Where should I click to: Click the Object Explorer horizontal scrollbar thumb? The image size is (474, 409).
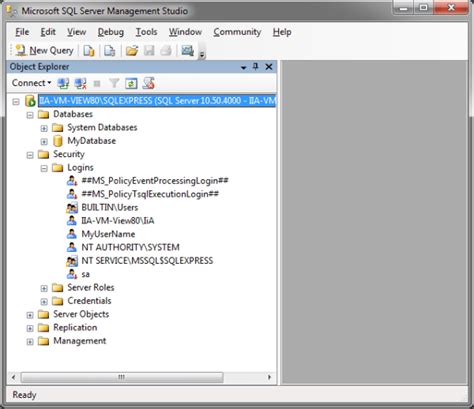(122, 377)
